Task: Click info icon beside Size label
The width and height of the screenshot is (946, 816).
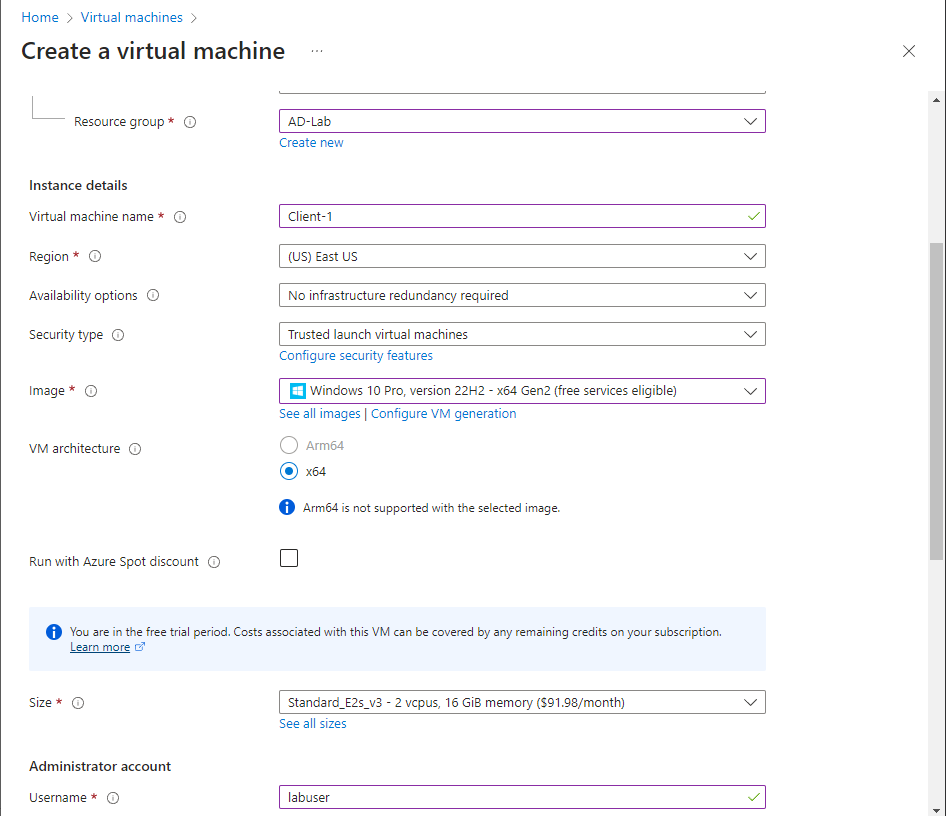Action: 78,703
